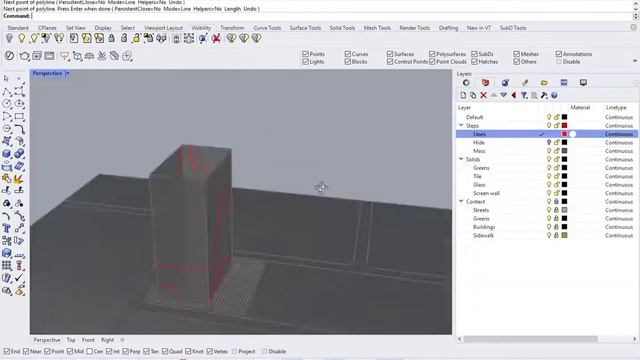640x360 pixels.
Task: Toggle visibility bulb of the Mass layer
Action: pos(549,151)
